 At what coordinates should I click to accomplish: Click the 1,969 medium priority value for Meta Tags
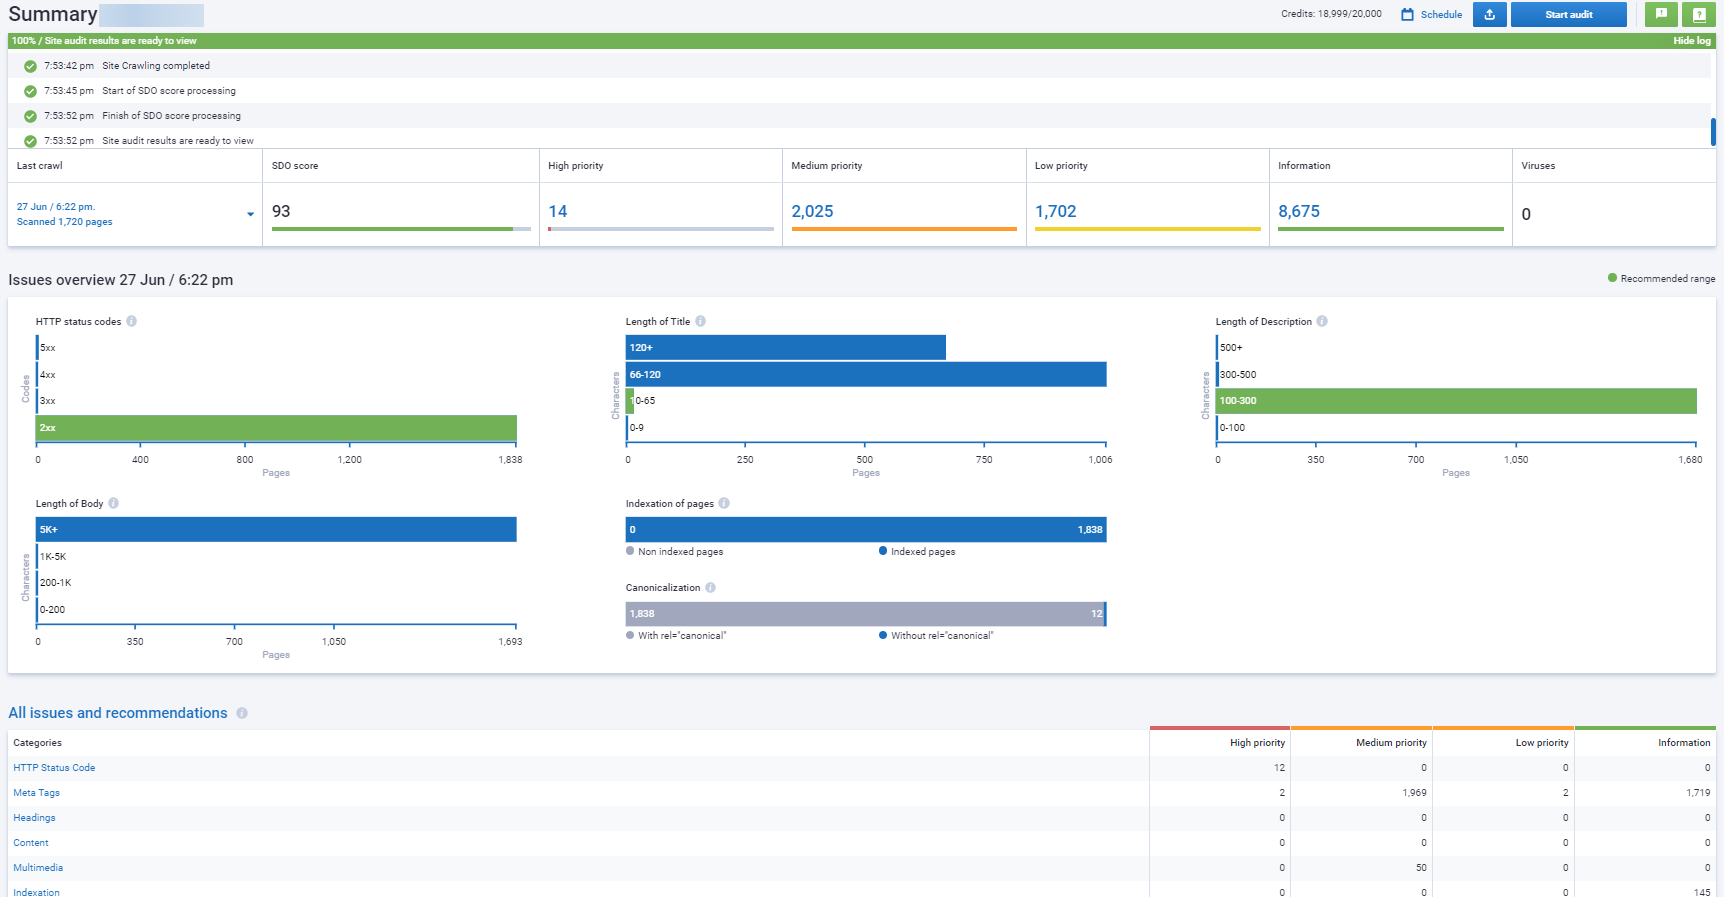point(1414,793)
